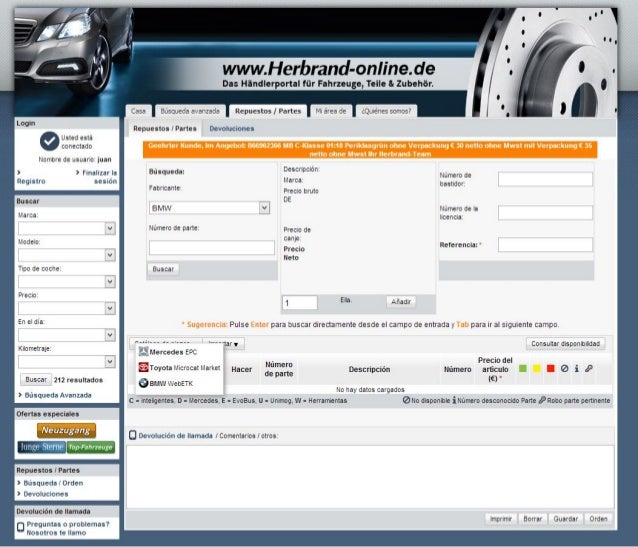
Task: Click the Referencia input field
Action: 545,245
